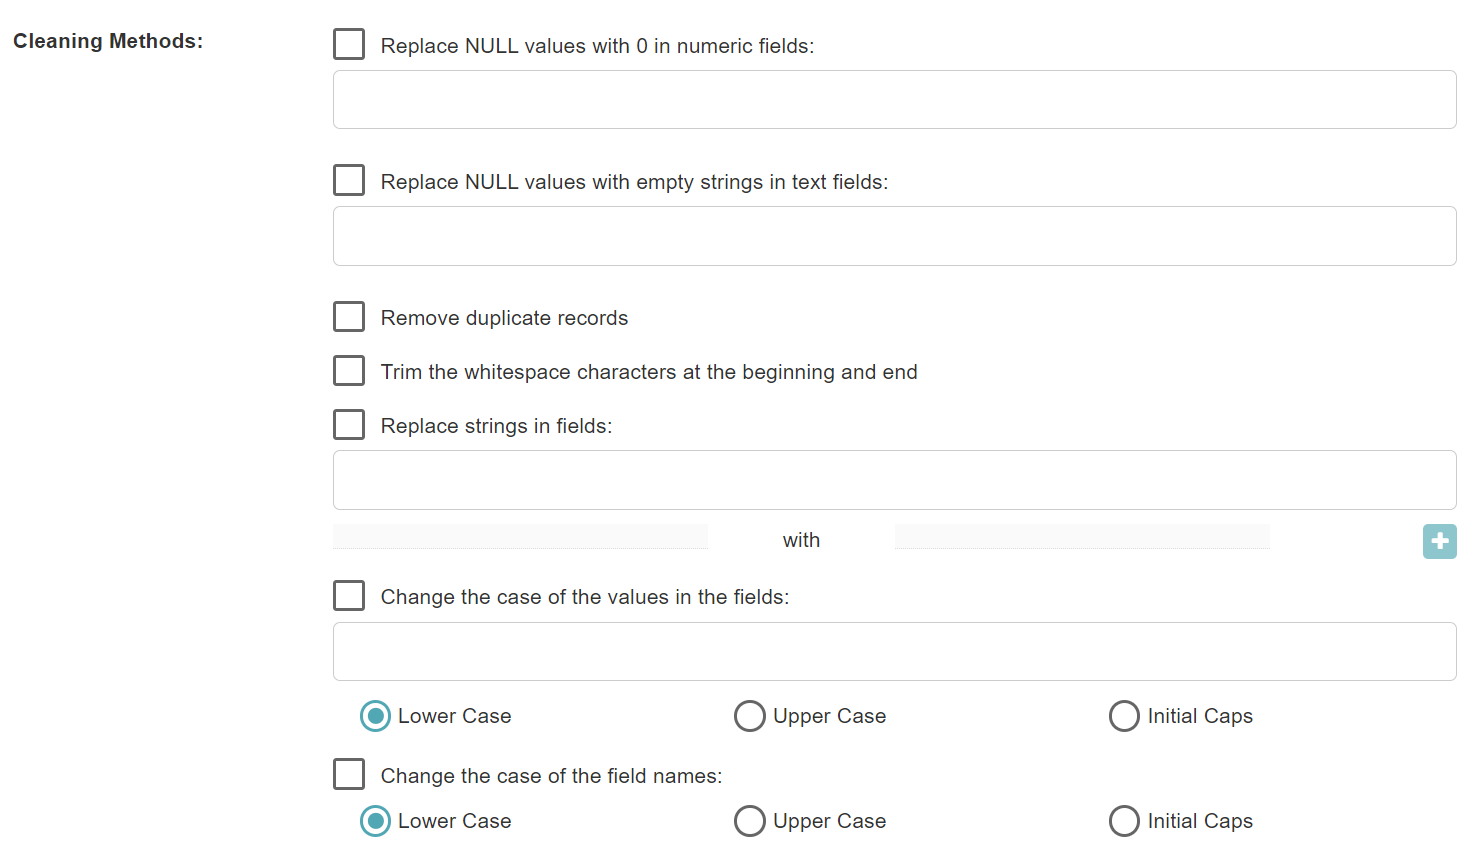Image resolution: width=1471 pixels, height=855 pixels.
Task: Check Remove duplicate records
Action: (349, 317)
